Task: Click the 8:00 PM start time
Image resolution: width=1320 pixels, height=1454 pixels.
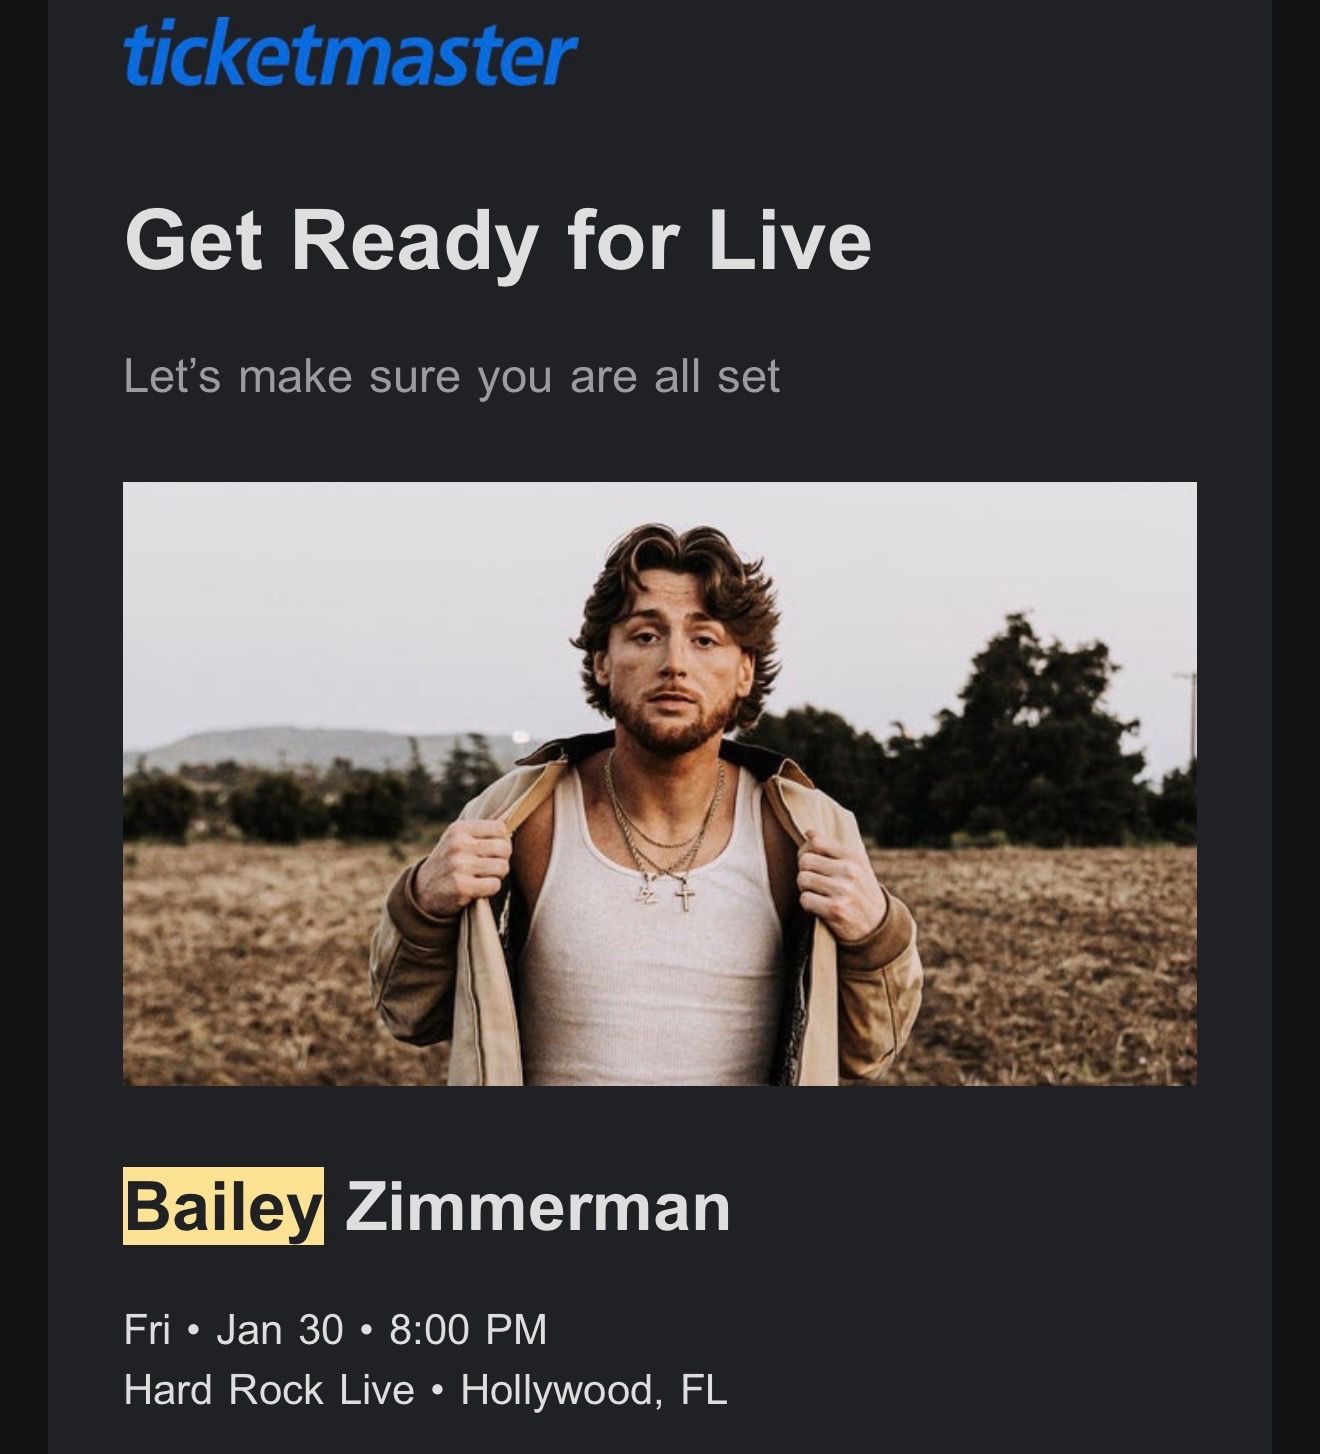Action: 468,1329
